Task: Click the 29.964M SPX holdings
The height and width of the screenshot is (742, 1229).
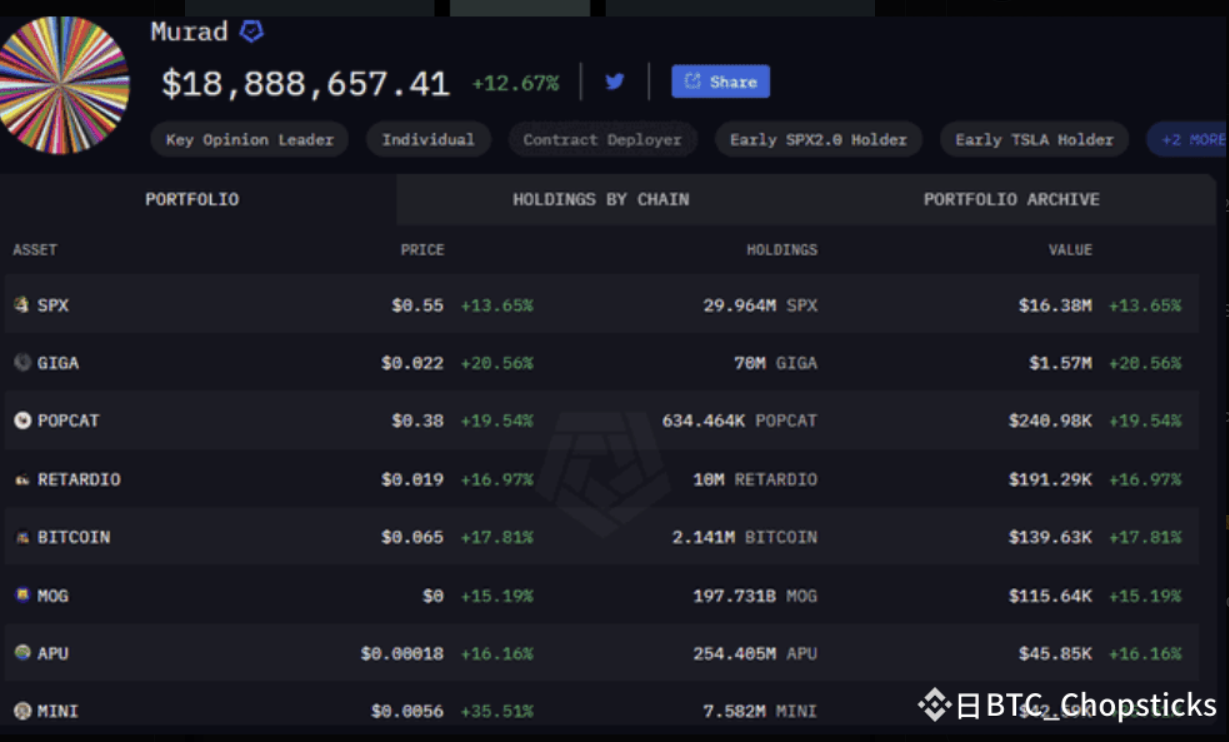Action: (x=760, y=305)
